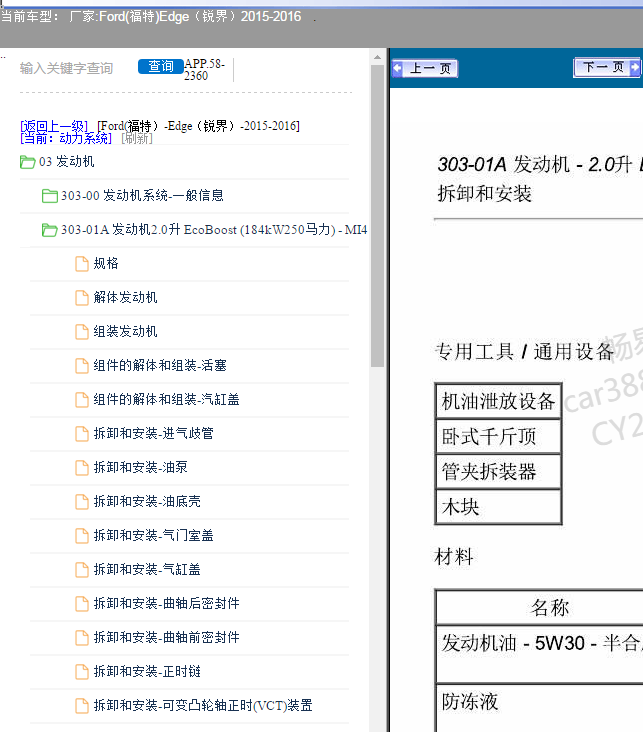Screen dimensions: 643x732
Task: Open 拆卸和安装-正时链 page
Action: [147, 671]
